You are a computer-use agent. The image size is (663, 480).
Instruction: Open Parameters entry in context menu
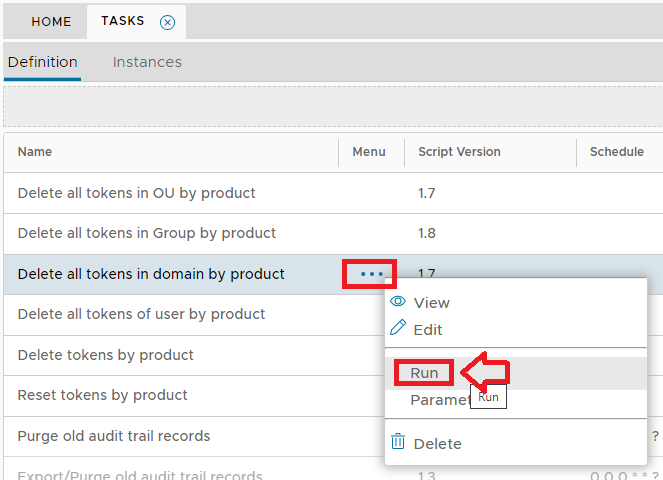click(438, 400)
